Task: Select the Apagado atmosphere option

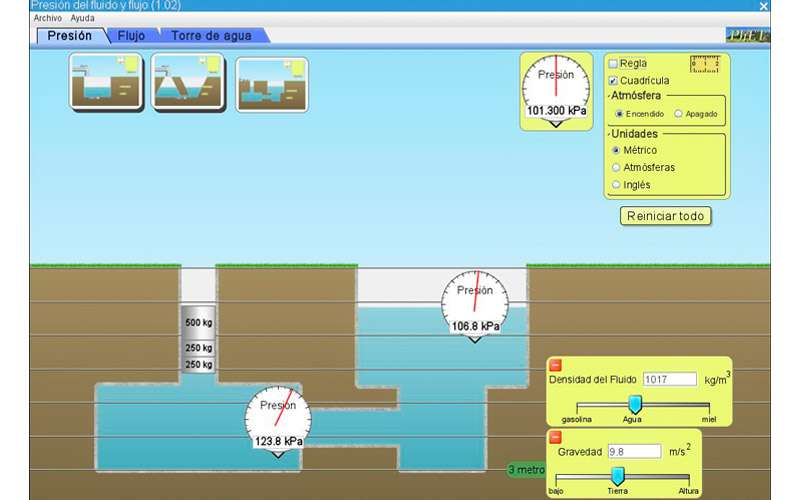Action: pyautogui.click(x=679, y=114)
